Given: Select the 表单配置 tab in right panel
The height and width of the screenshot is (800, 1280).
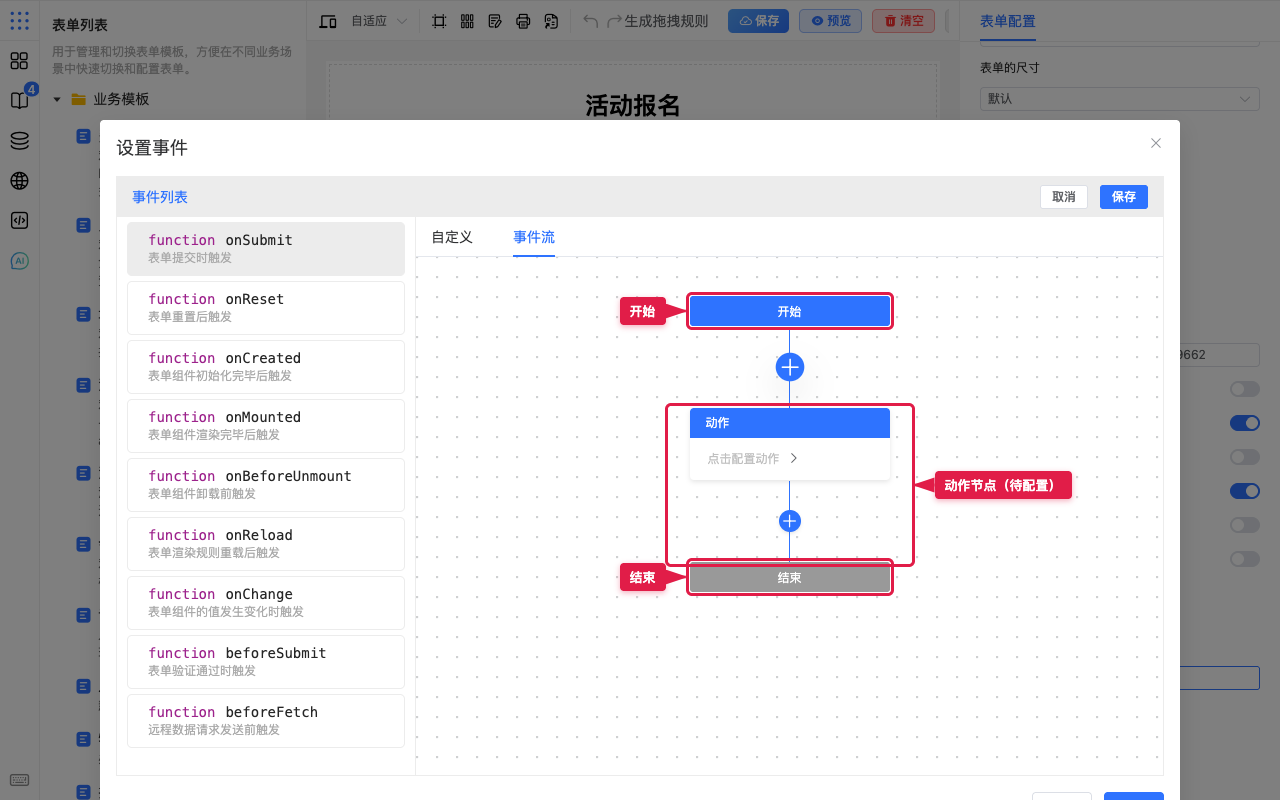Looking at the screenshot, I should pos(1008,21).
